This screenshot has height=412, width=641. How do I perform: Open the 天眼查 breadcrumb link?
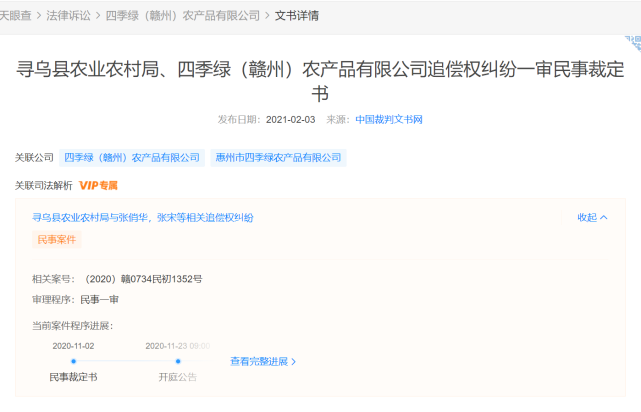point(16,16)
